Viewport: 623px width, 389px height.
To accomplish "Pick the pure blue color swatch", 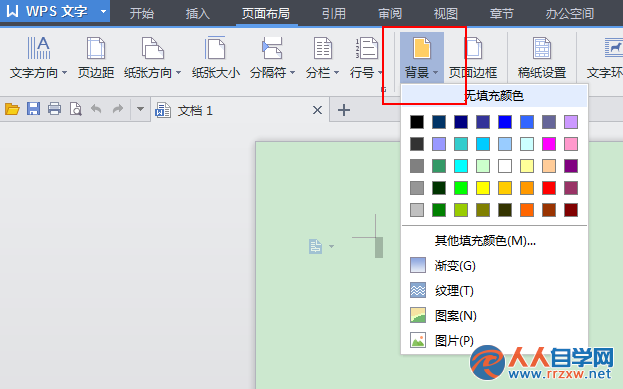I will [505, 122].
